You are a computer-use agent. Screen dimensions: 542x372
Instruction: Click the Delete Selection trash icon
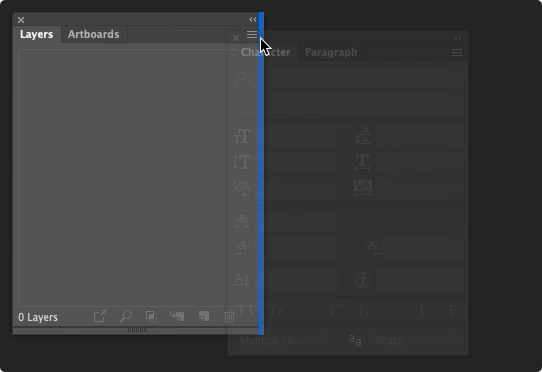tap(230, 316)
